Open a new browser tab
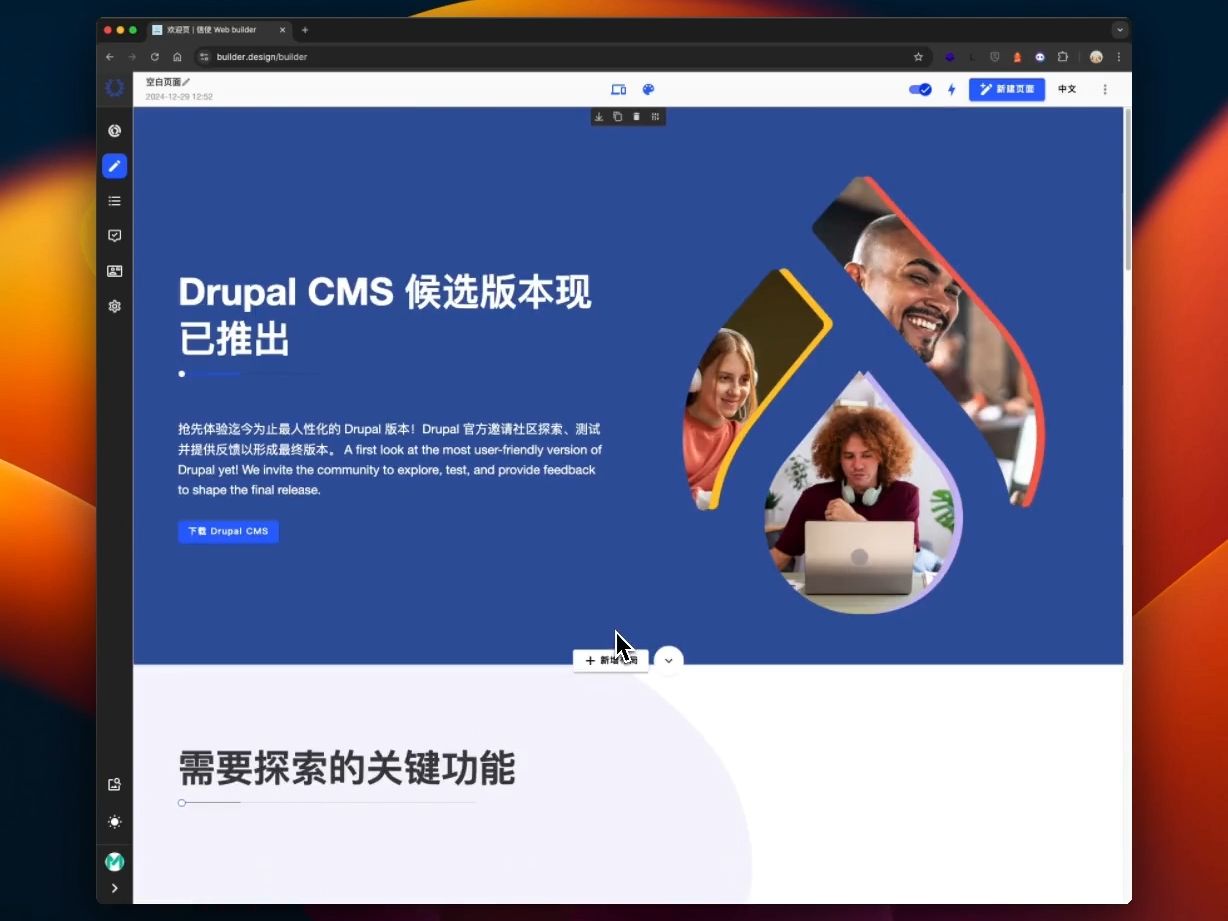 point(305,30)
